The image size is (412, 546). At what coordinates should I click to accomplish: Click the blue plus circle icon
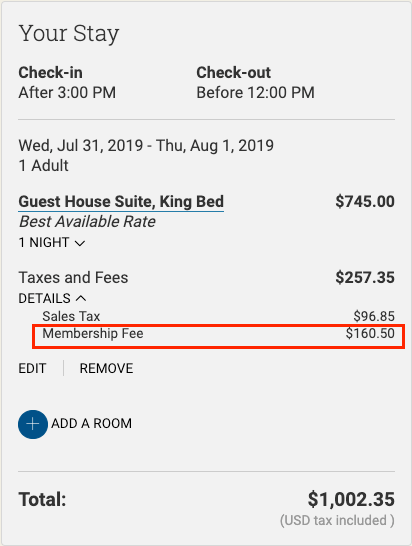[33, 424]
